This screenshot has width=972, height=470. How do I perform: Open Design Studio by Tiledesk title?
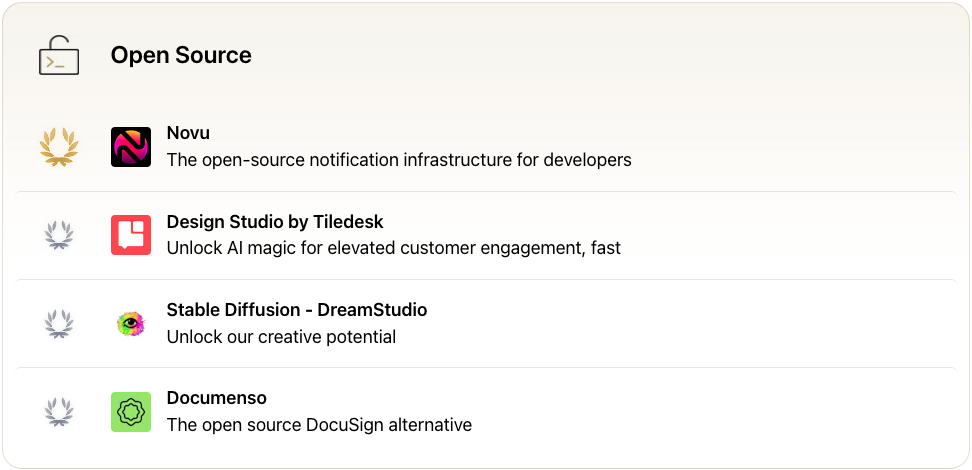275,221
